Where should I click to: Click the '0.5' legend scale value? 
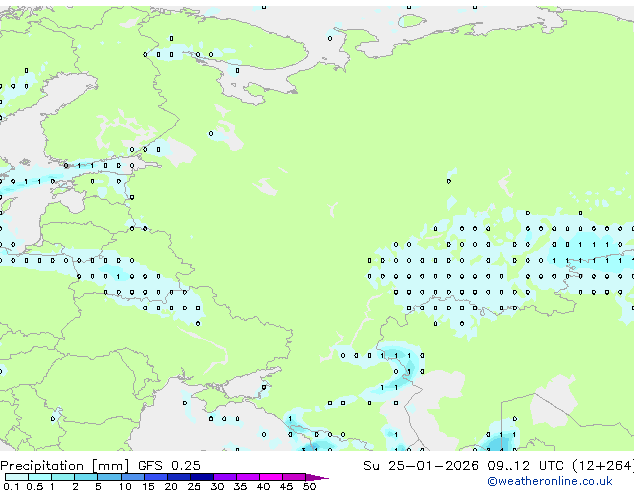(x=34, y=486)
